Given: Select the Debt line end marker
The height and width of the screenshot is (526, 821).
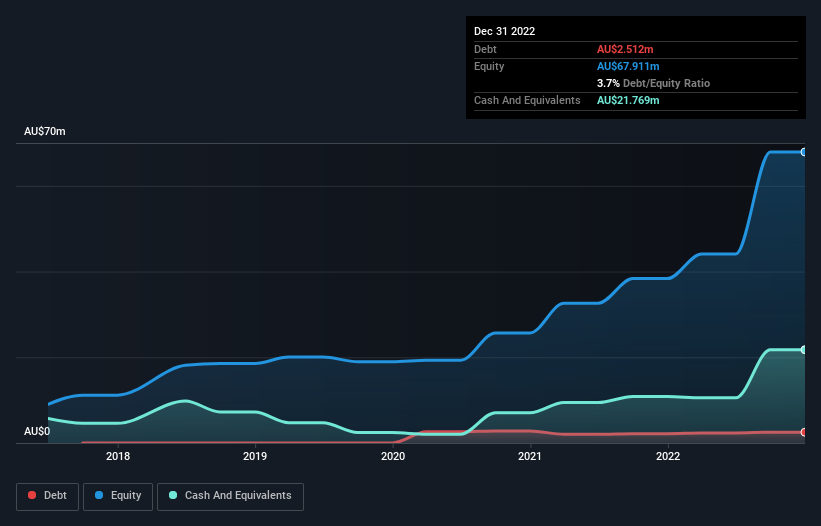Looking at the screenshot, I should pos(804,432).
